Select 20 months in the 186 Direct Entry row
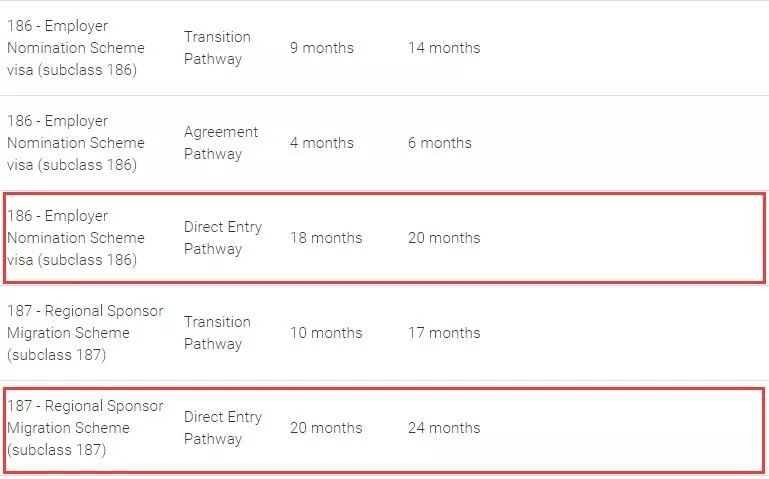The width and height of the screenshot is (769, 479). [x=443, y=238]
